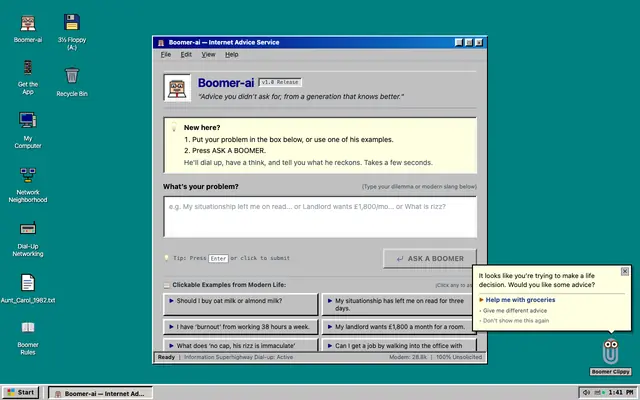
Task: Choose the situationship left me on read example
Action: [x=399, y=304]
